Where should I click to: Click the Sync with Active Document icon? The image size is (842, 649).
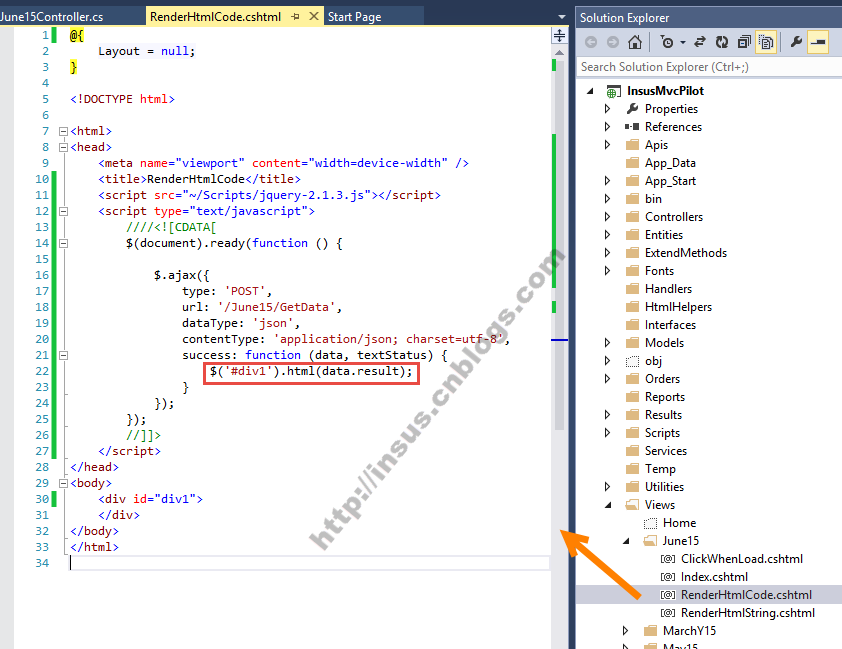pos(700,42)
